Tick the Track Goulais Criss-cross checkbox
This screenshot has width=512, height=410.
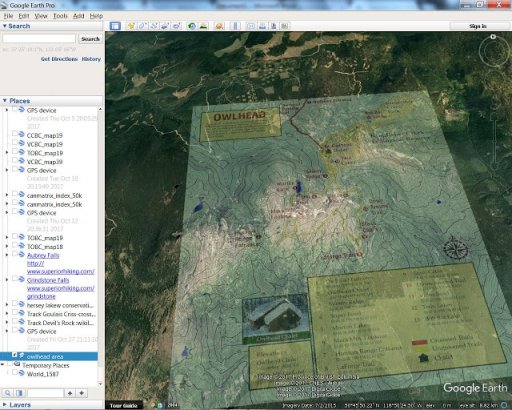pyautogui.click(x=14, y=313)
